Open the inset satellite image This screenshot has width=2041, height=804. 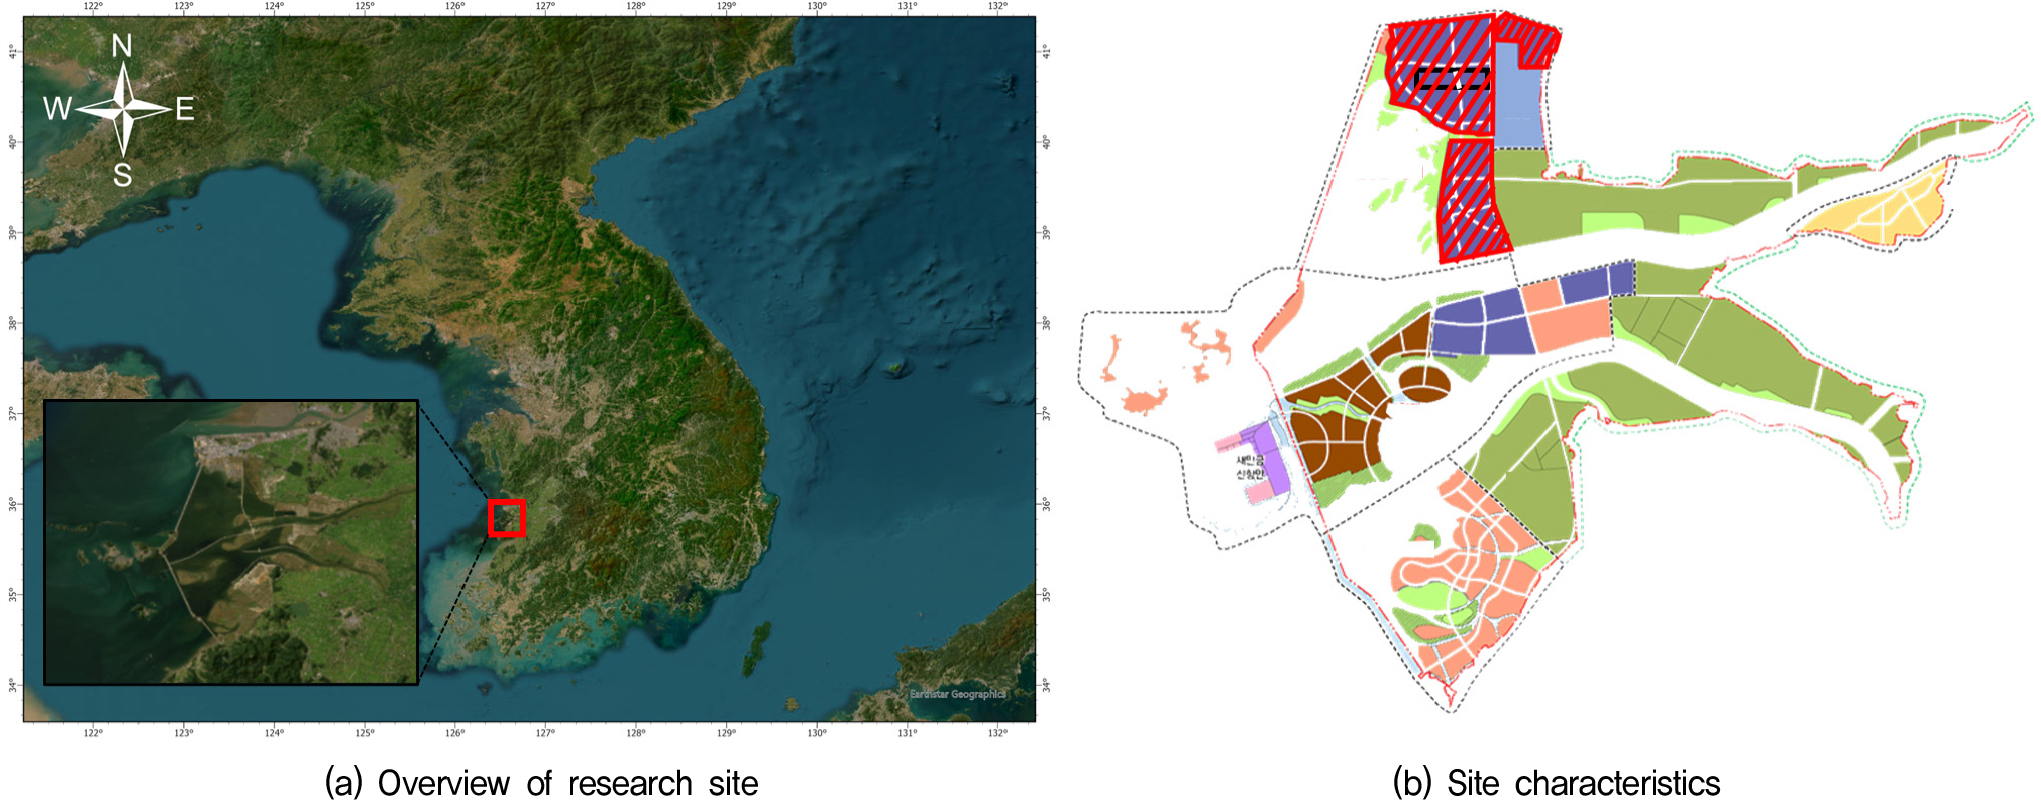(x=231, y=542)
